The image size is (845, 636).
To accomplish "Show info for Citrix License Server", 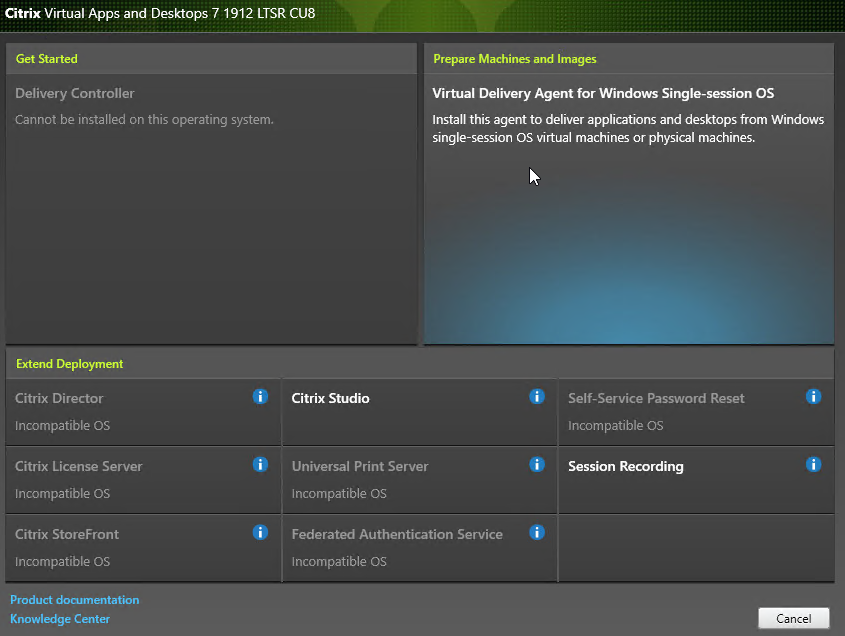I will pos(260,465).
